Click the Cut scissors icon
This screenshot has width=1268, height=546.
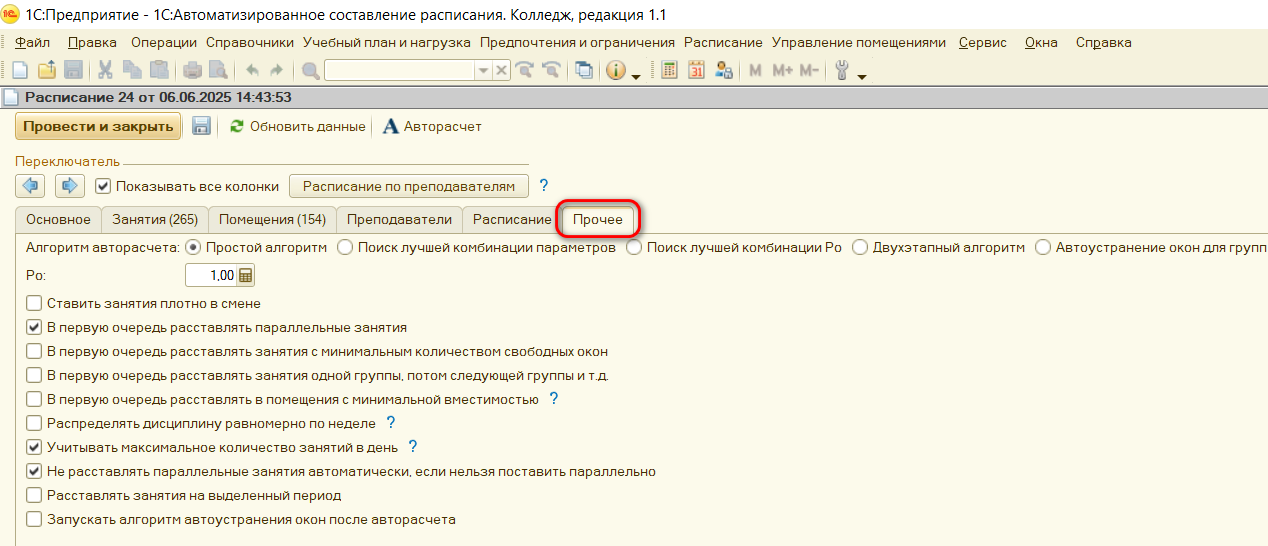point(105,70)
